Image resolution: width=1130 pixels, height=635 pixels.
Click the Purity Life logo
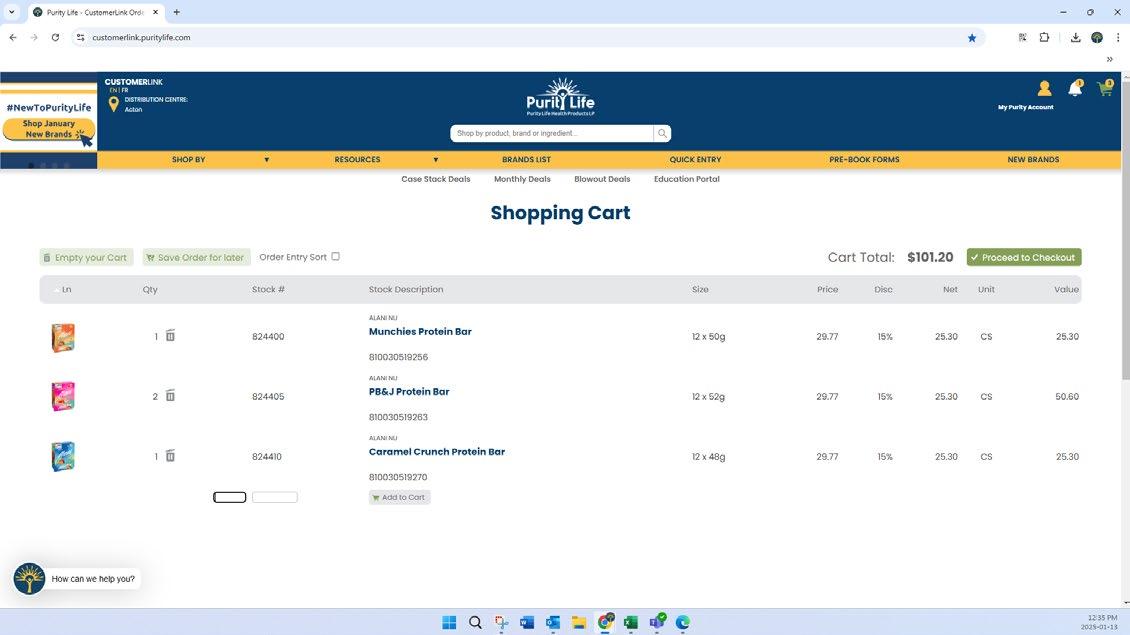point(561,97)
